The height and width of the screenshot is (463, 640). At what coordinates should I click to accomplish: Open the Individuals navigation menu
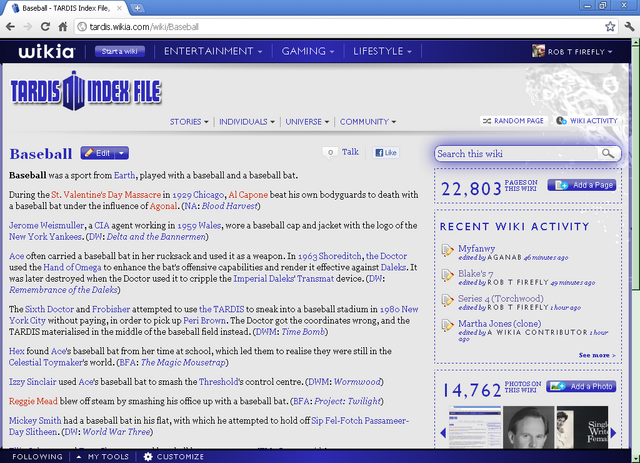tap(247, 122)
